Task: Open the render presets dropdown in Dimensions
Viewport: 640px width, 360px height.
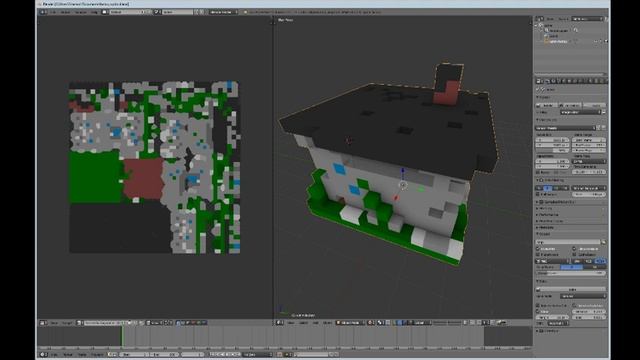Action: click(x=565, y=128)
